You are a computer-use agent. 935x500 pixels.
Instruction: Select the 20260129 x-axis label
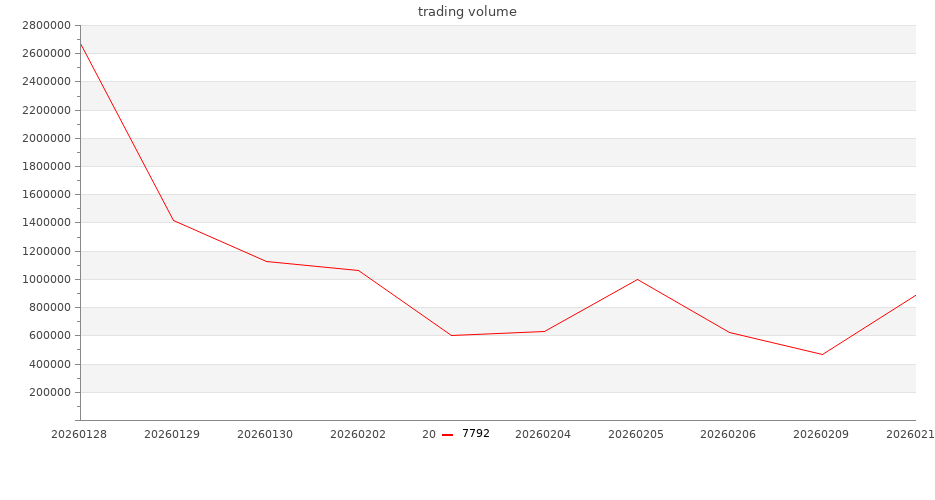[x=172, y=434]
